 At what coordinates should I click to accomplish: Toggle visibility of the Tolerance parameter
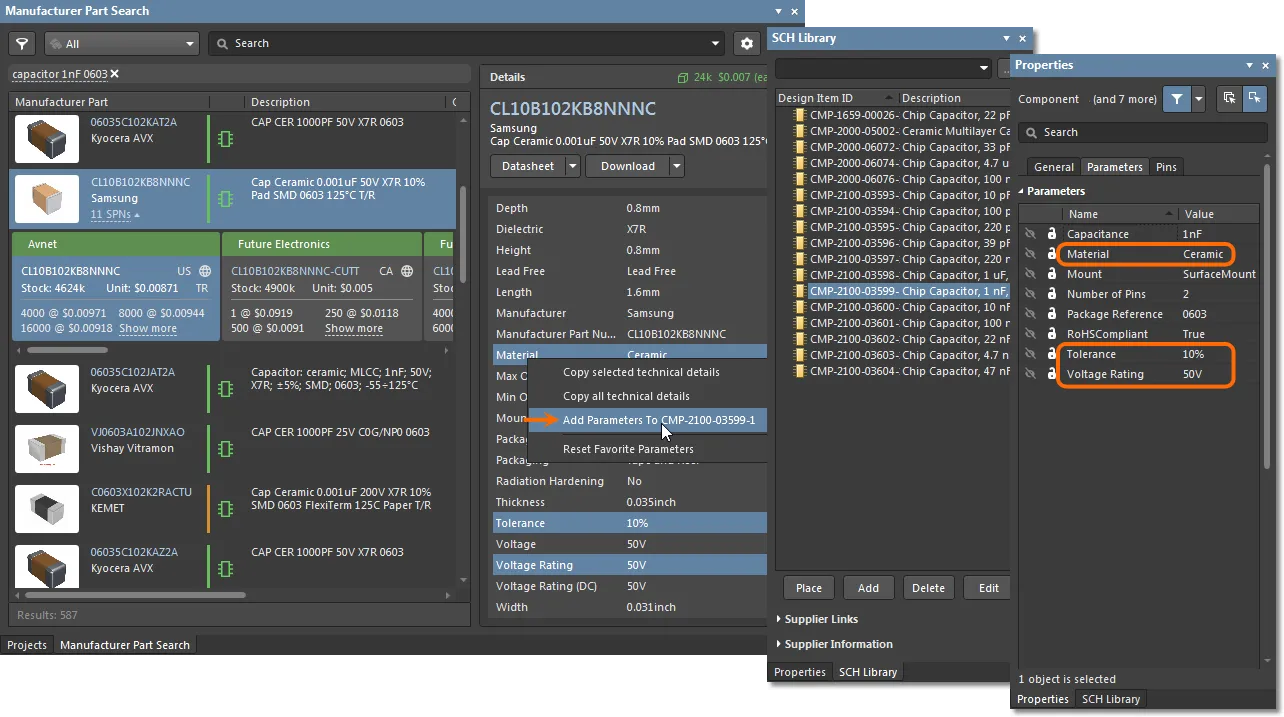point(1029,354)
